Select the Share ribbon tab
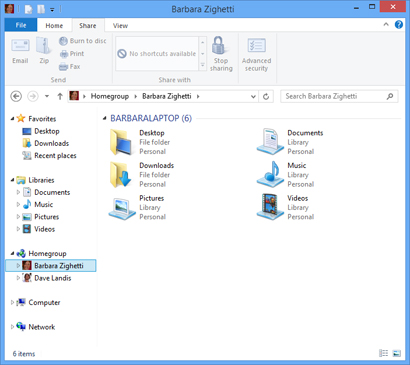Viewport: 410px width, 365px height. point(88,25)
